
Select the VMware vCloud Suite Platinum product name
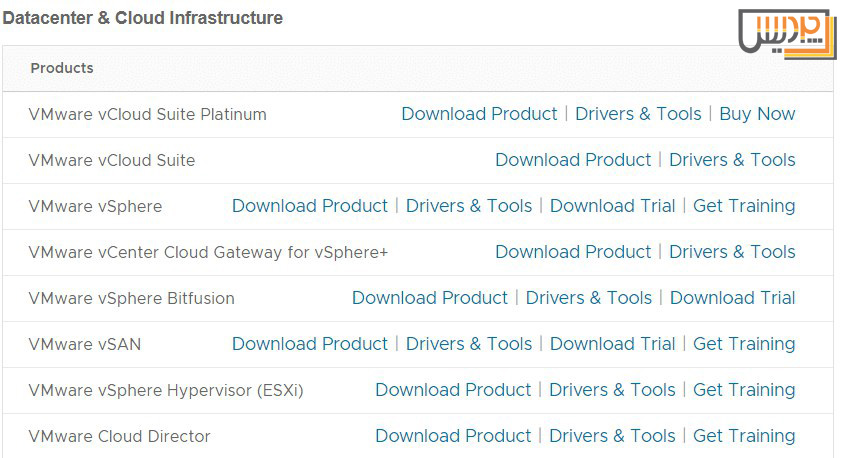tap(147, 114)
